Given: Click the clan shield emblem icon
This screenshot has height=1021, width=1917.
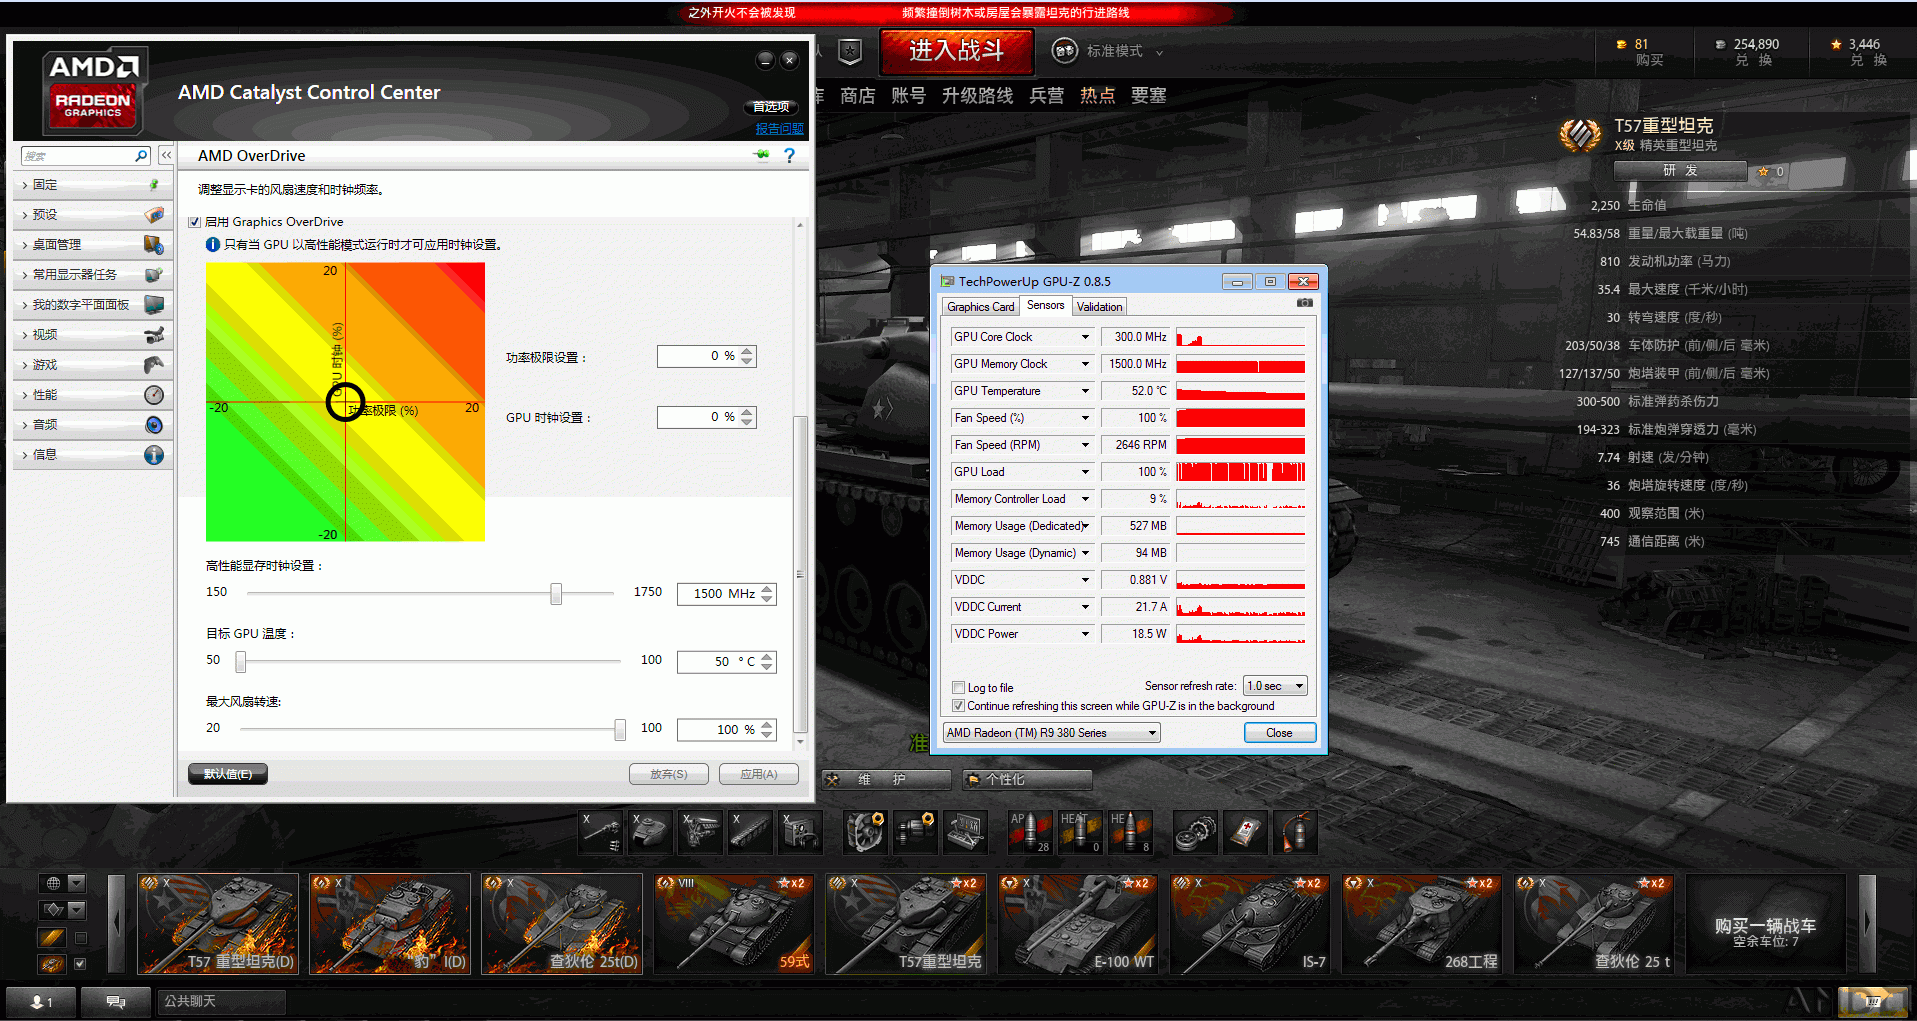Looking at the screenshot, I should tap(849, 51).
